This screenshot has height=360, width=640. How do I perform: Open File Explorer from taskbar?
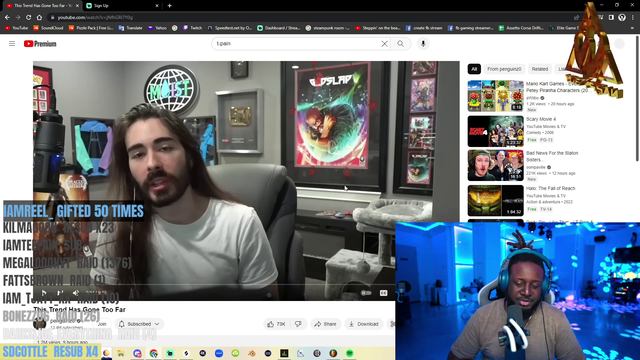pyautogui.click(x=121, y=353)
